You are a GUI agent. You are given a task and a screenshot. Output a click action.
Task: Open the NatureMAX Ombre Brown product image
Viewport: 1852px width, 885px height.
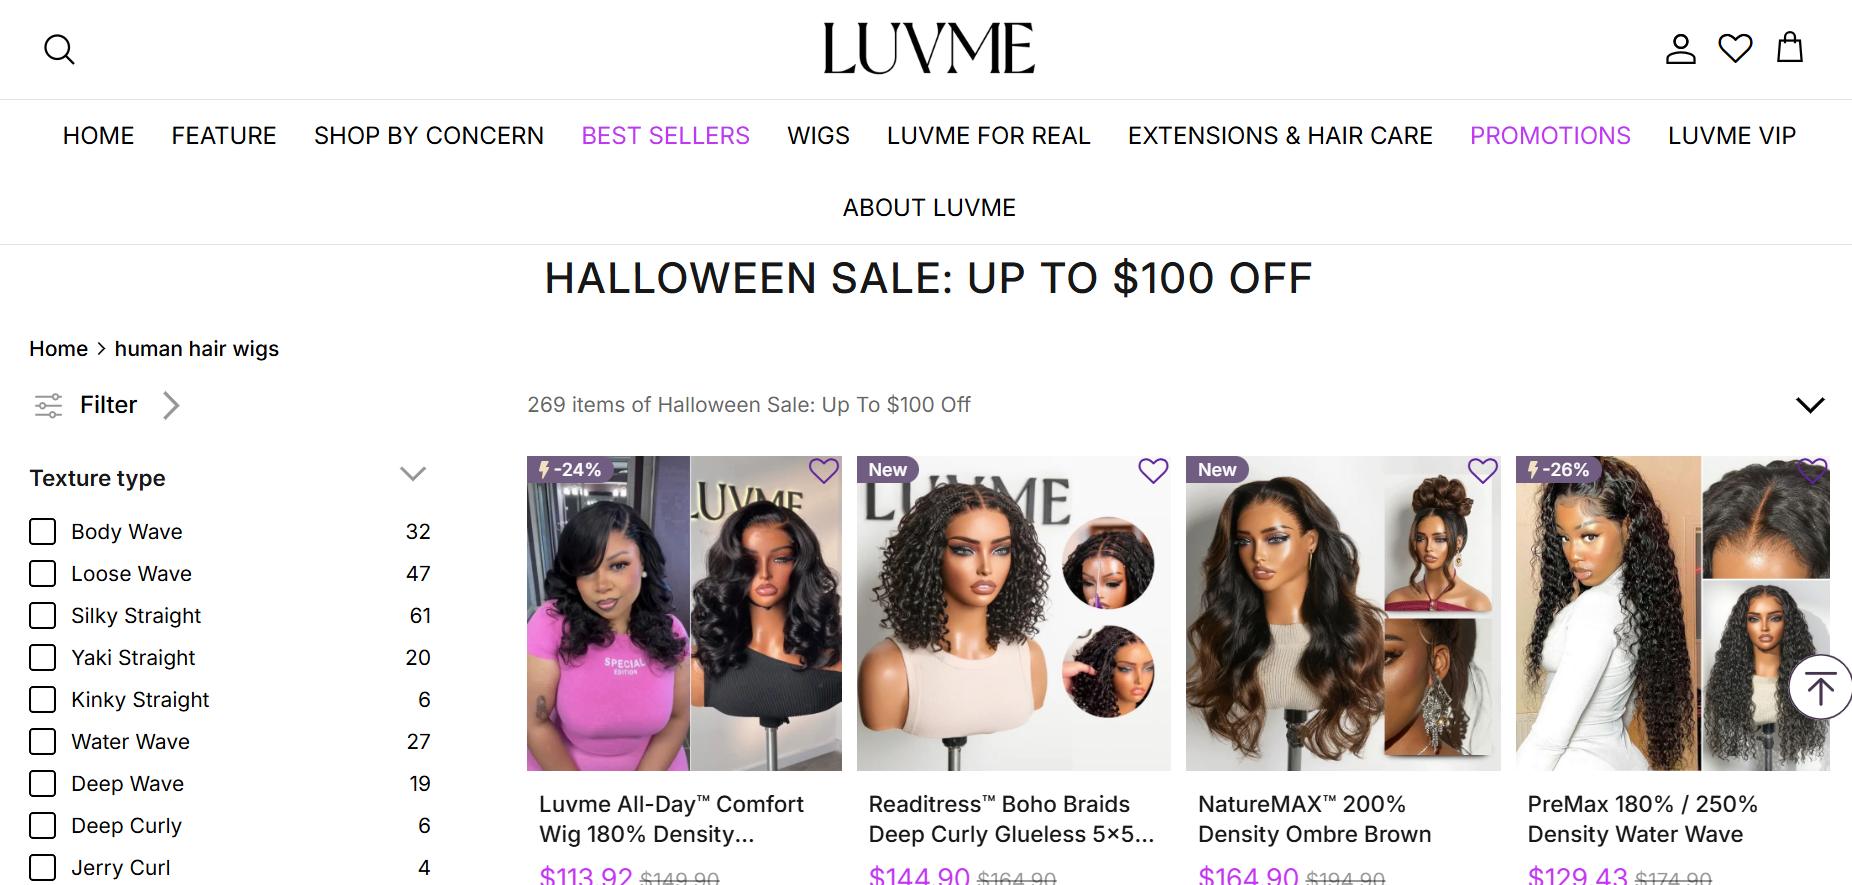1343,613
